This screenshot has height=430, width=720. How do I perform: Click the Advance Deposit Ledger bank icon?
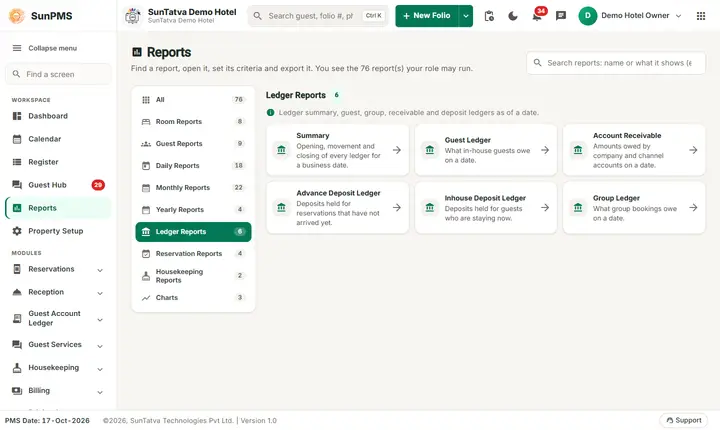point(281,208)
